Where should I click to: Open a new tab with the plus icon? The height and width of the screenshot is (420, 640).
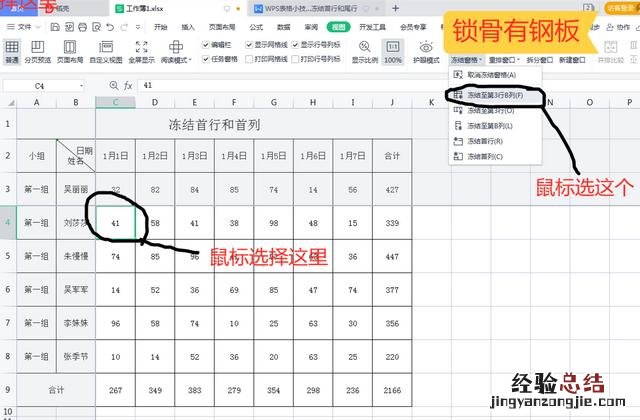click(x=396, y=8)
